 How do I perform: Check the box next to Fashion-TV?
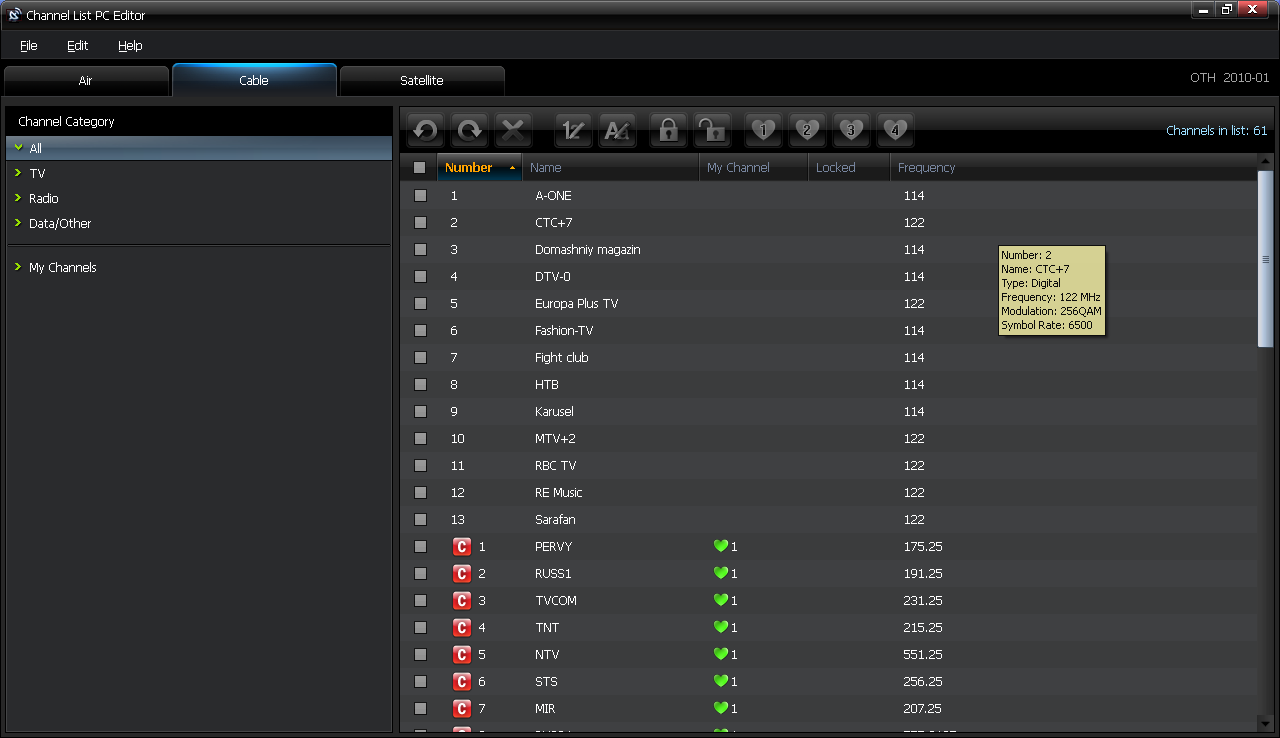point(420,331)
